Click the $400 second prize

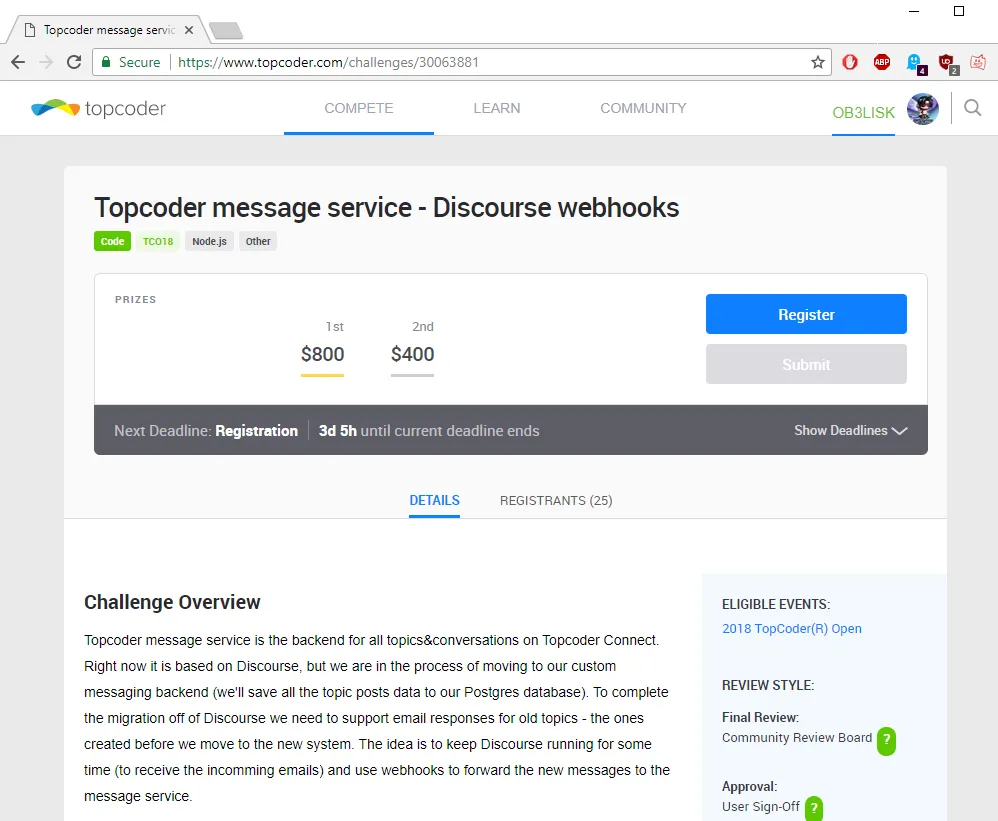412,354
